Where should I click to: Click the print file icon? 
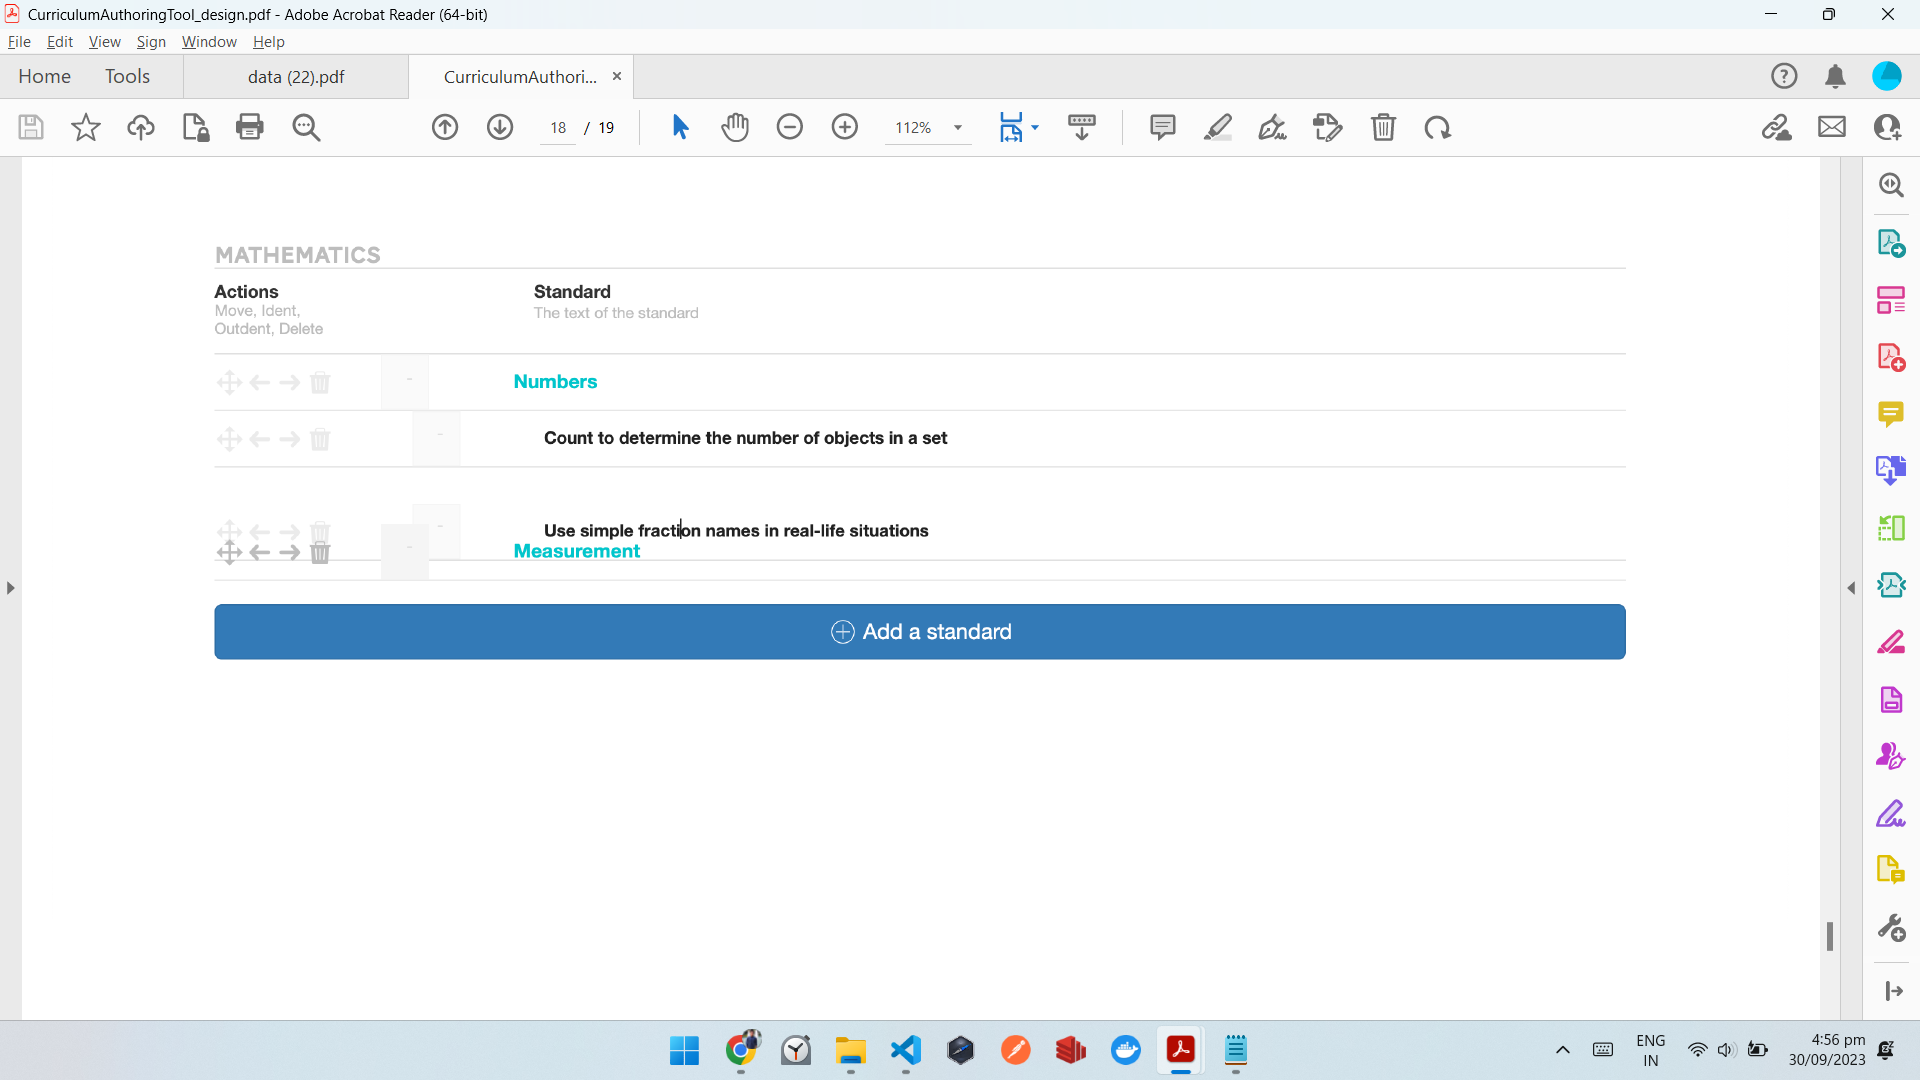pyautogui.click(x=249, y=127)
